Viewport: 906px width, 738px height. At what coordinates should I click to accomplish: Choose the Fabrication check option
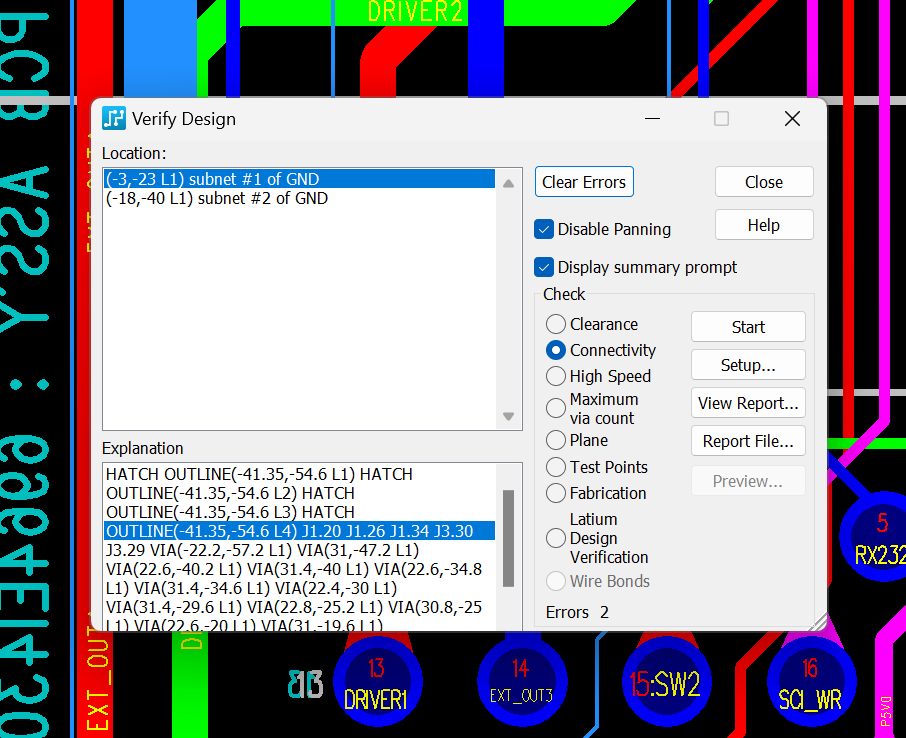point(556,493)
